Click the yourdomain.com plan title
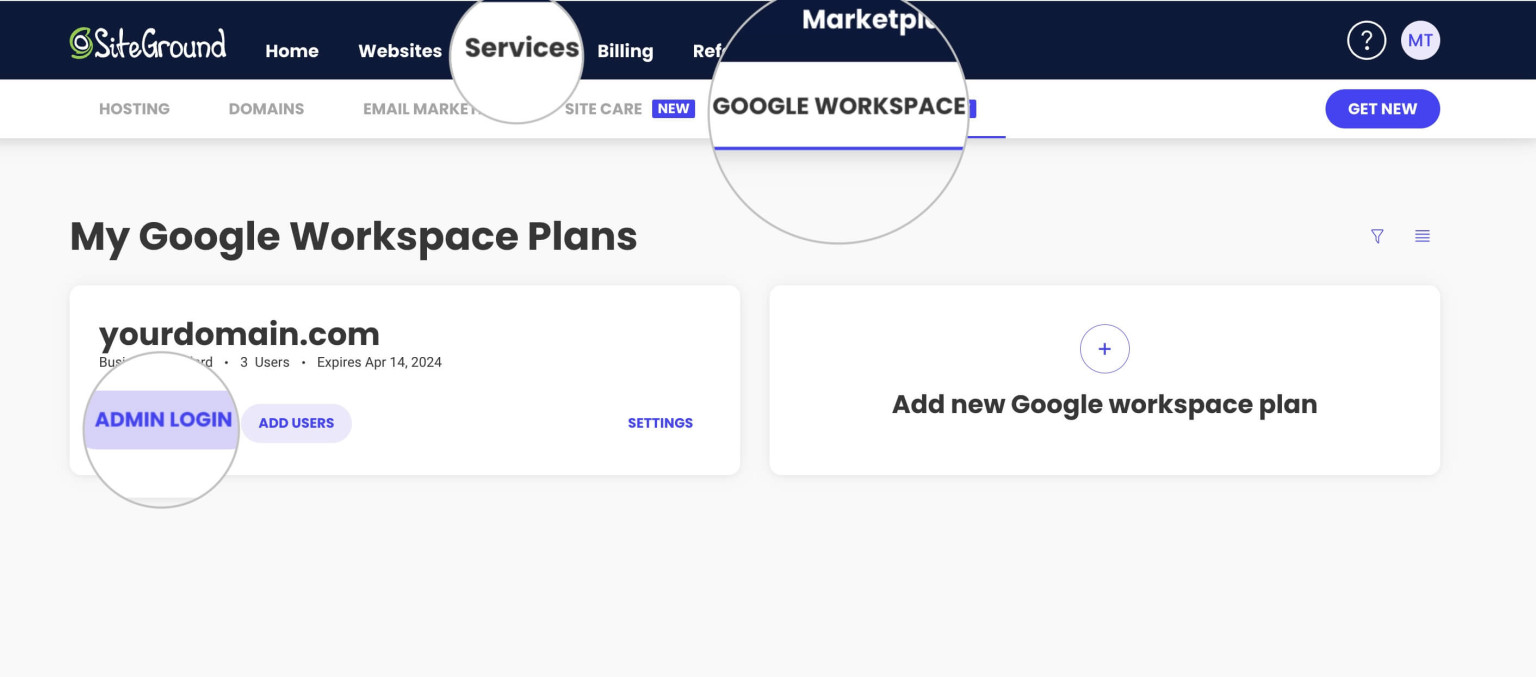1536x677 pixels. [239, 333]
